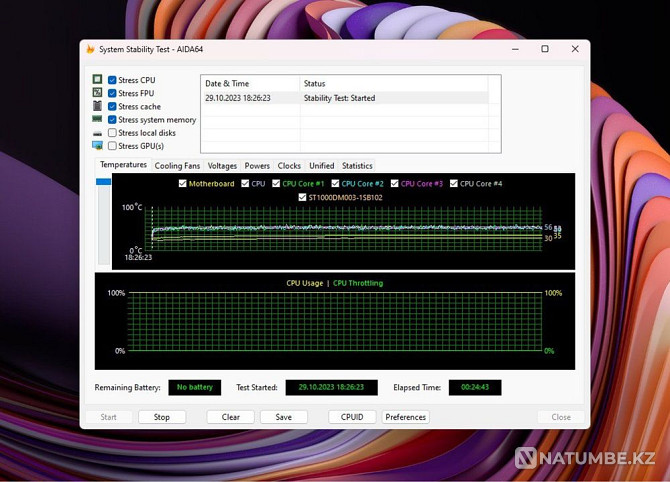Uncheck the Stress CPU checkbox
Viewport: 670px width, 482px height.
click(x=112, y=80)
